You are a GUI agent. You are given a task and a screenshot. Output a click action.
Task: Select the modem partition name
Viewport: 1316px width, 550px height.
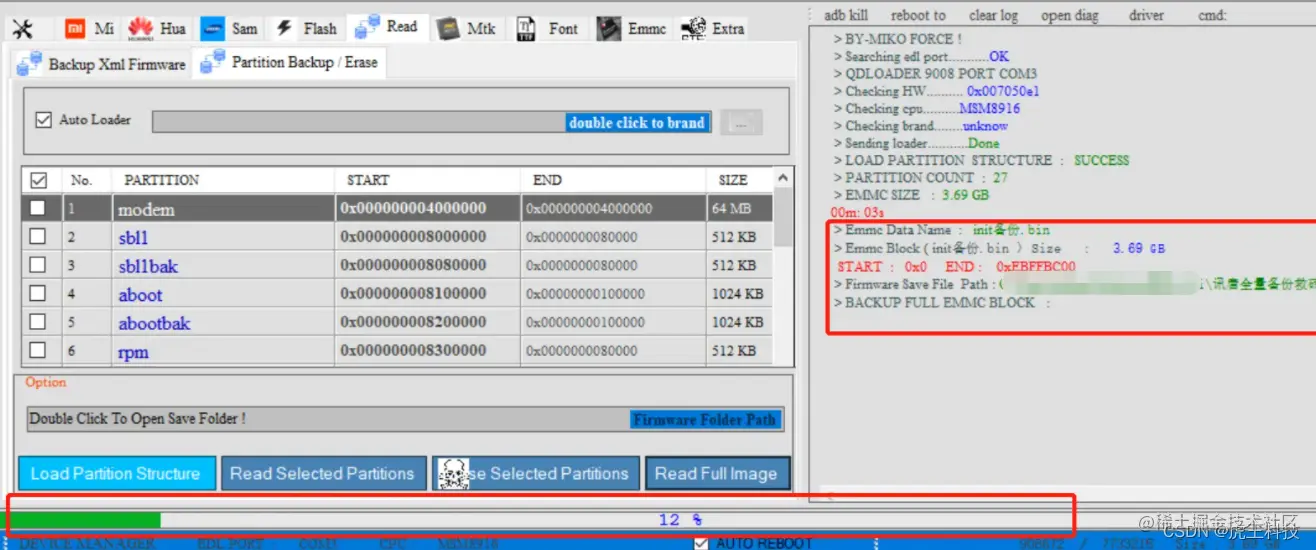click(146, 209)
